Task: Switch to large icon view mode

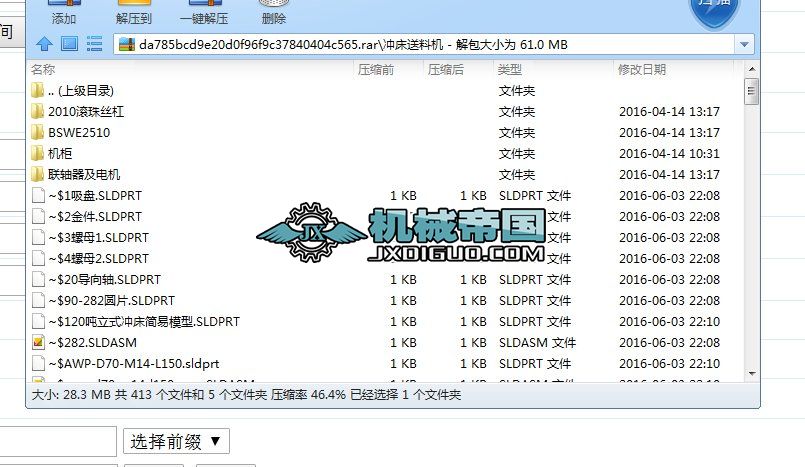Action: (x=69, y=44)
